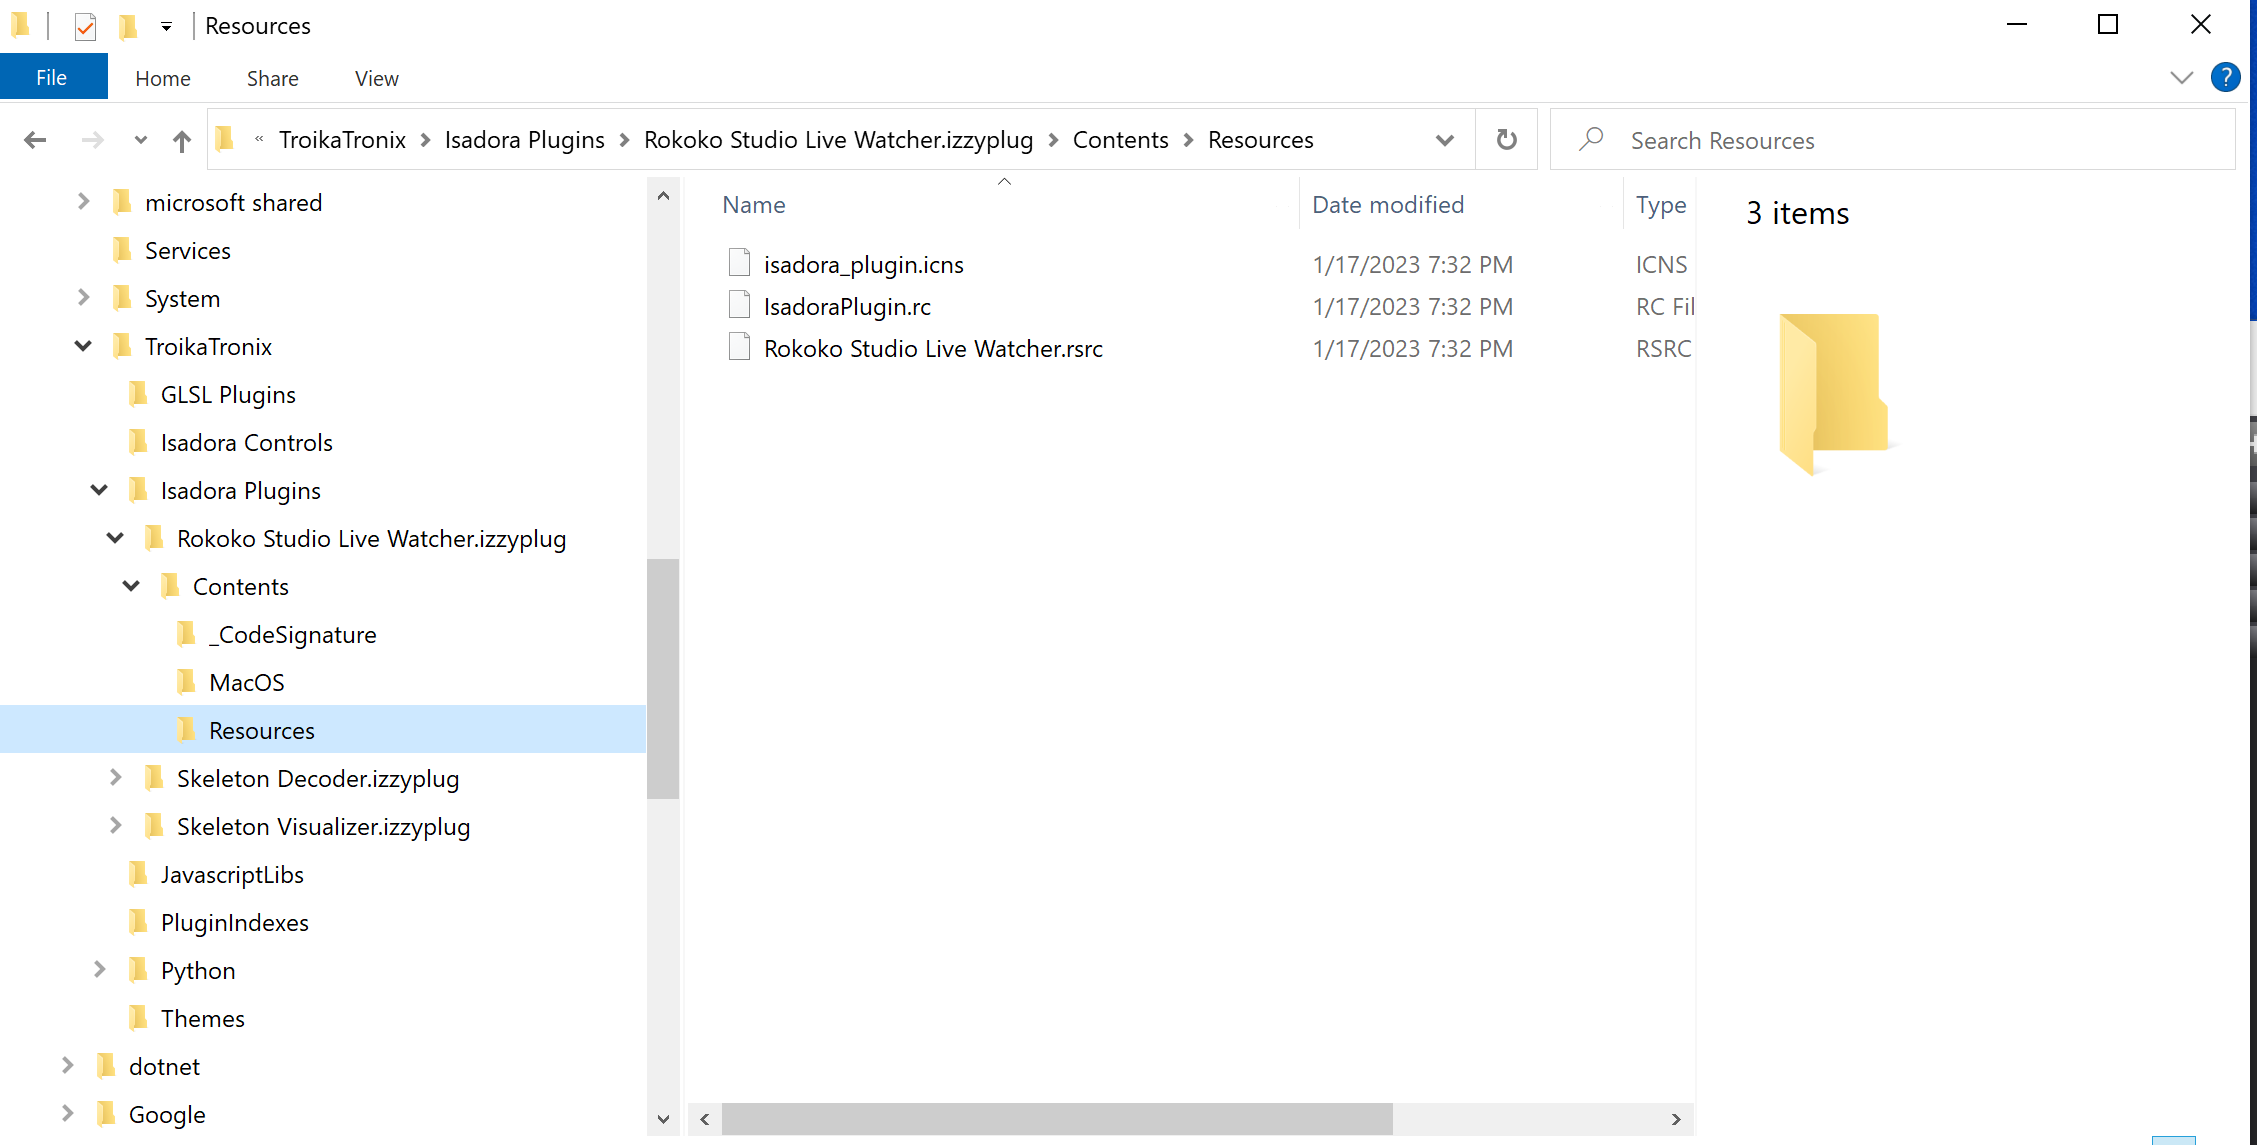Click the Search Resources field

pos(1893,140)
